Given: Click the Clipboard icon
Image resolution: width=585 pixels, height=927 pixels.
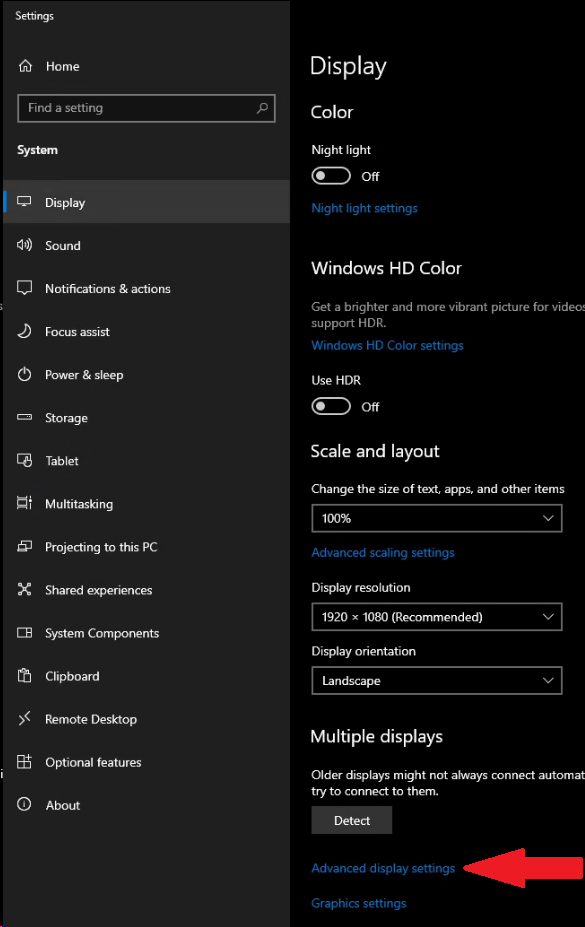Looking at the screenshot, I should coord(24,675).
